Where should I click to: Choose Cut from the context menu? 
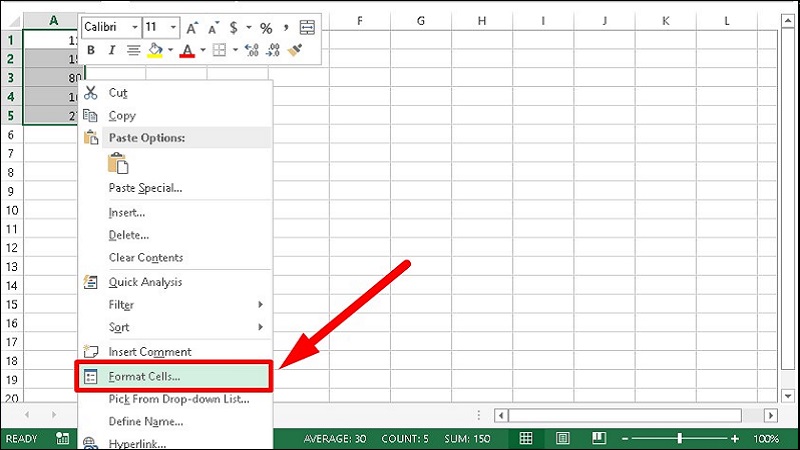tap(174, 93)
